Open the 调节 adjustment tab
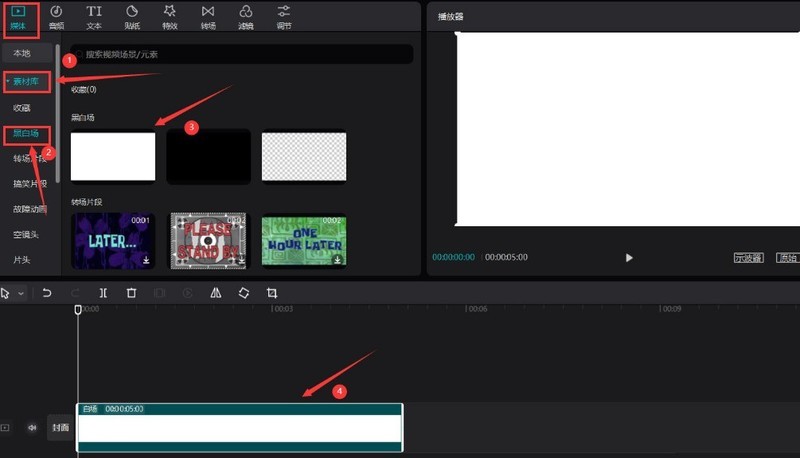This screenshot has width=800, height=458. (x=284, y=17)
